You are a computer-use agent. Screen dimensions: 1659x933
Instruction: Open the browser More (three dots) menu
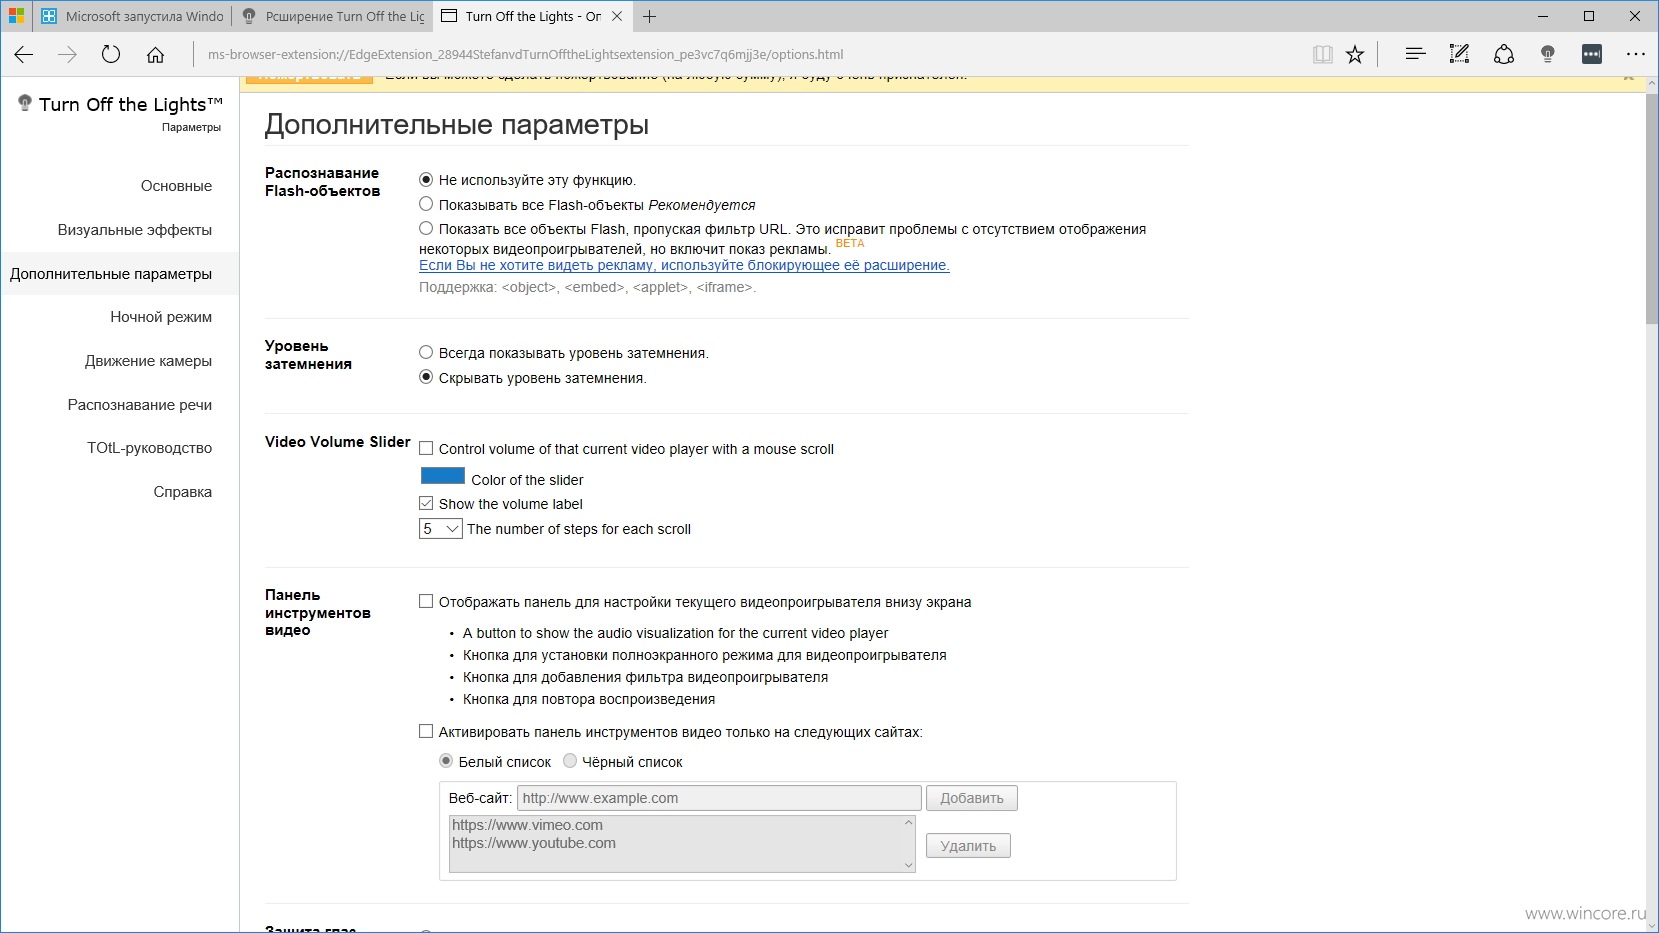click(1636, 55)
